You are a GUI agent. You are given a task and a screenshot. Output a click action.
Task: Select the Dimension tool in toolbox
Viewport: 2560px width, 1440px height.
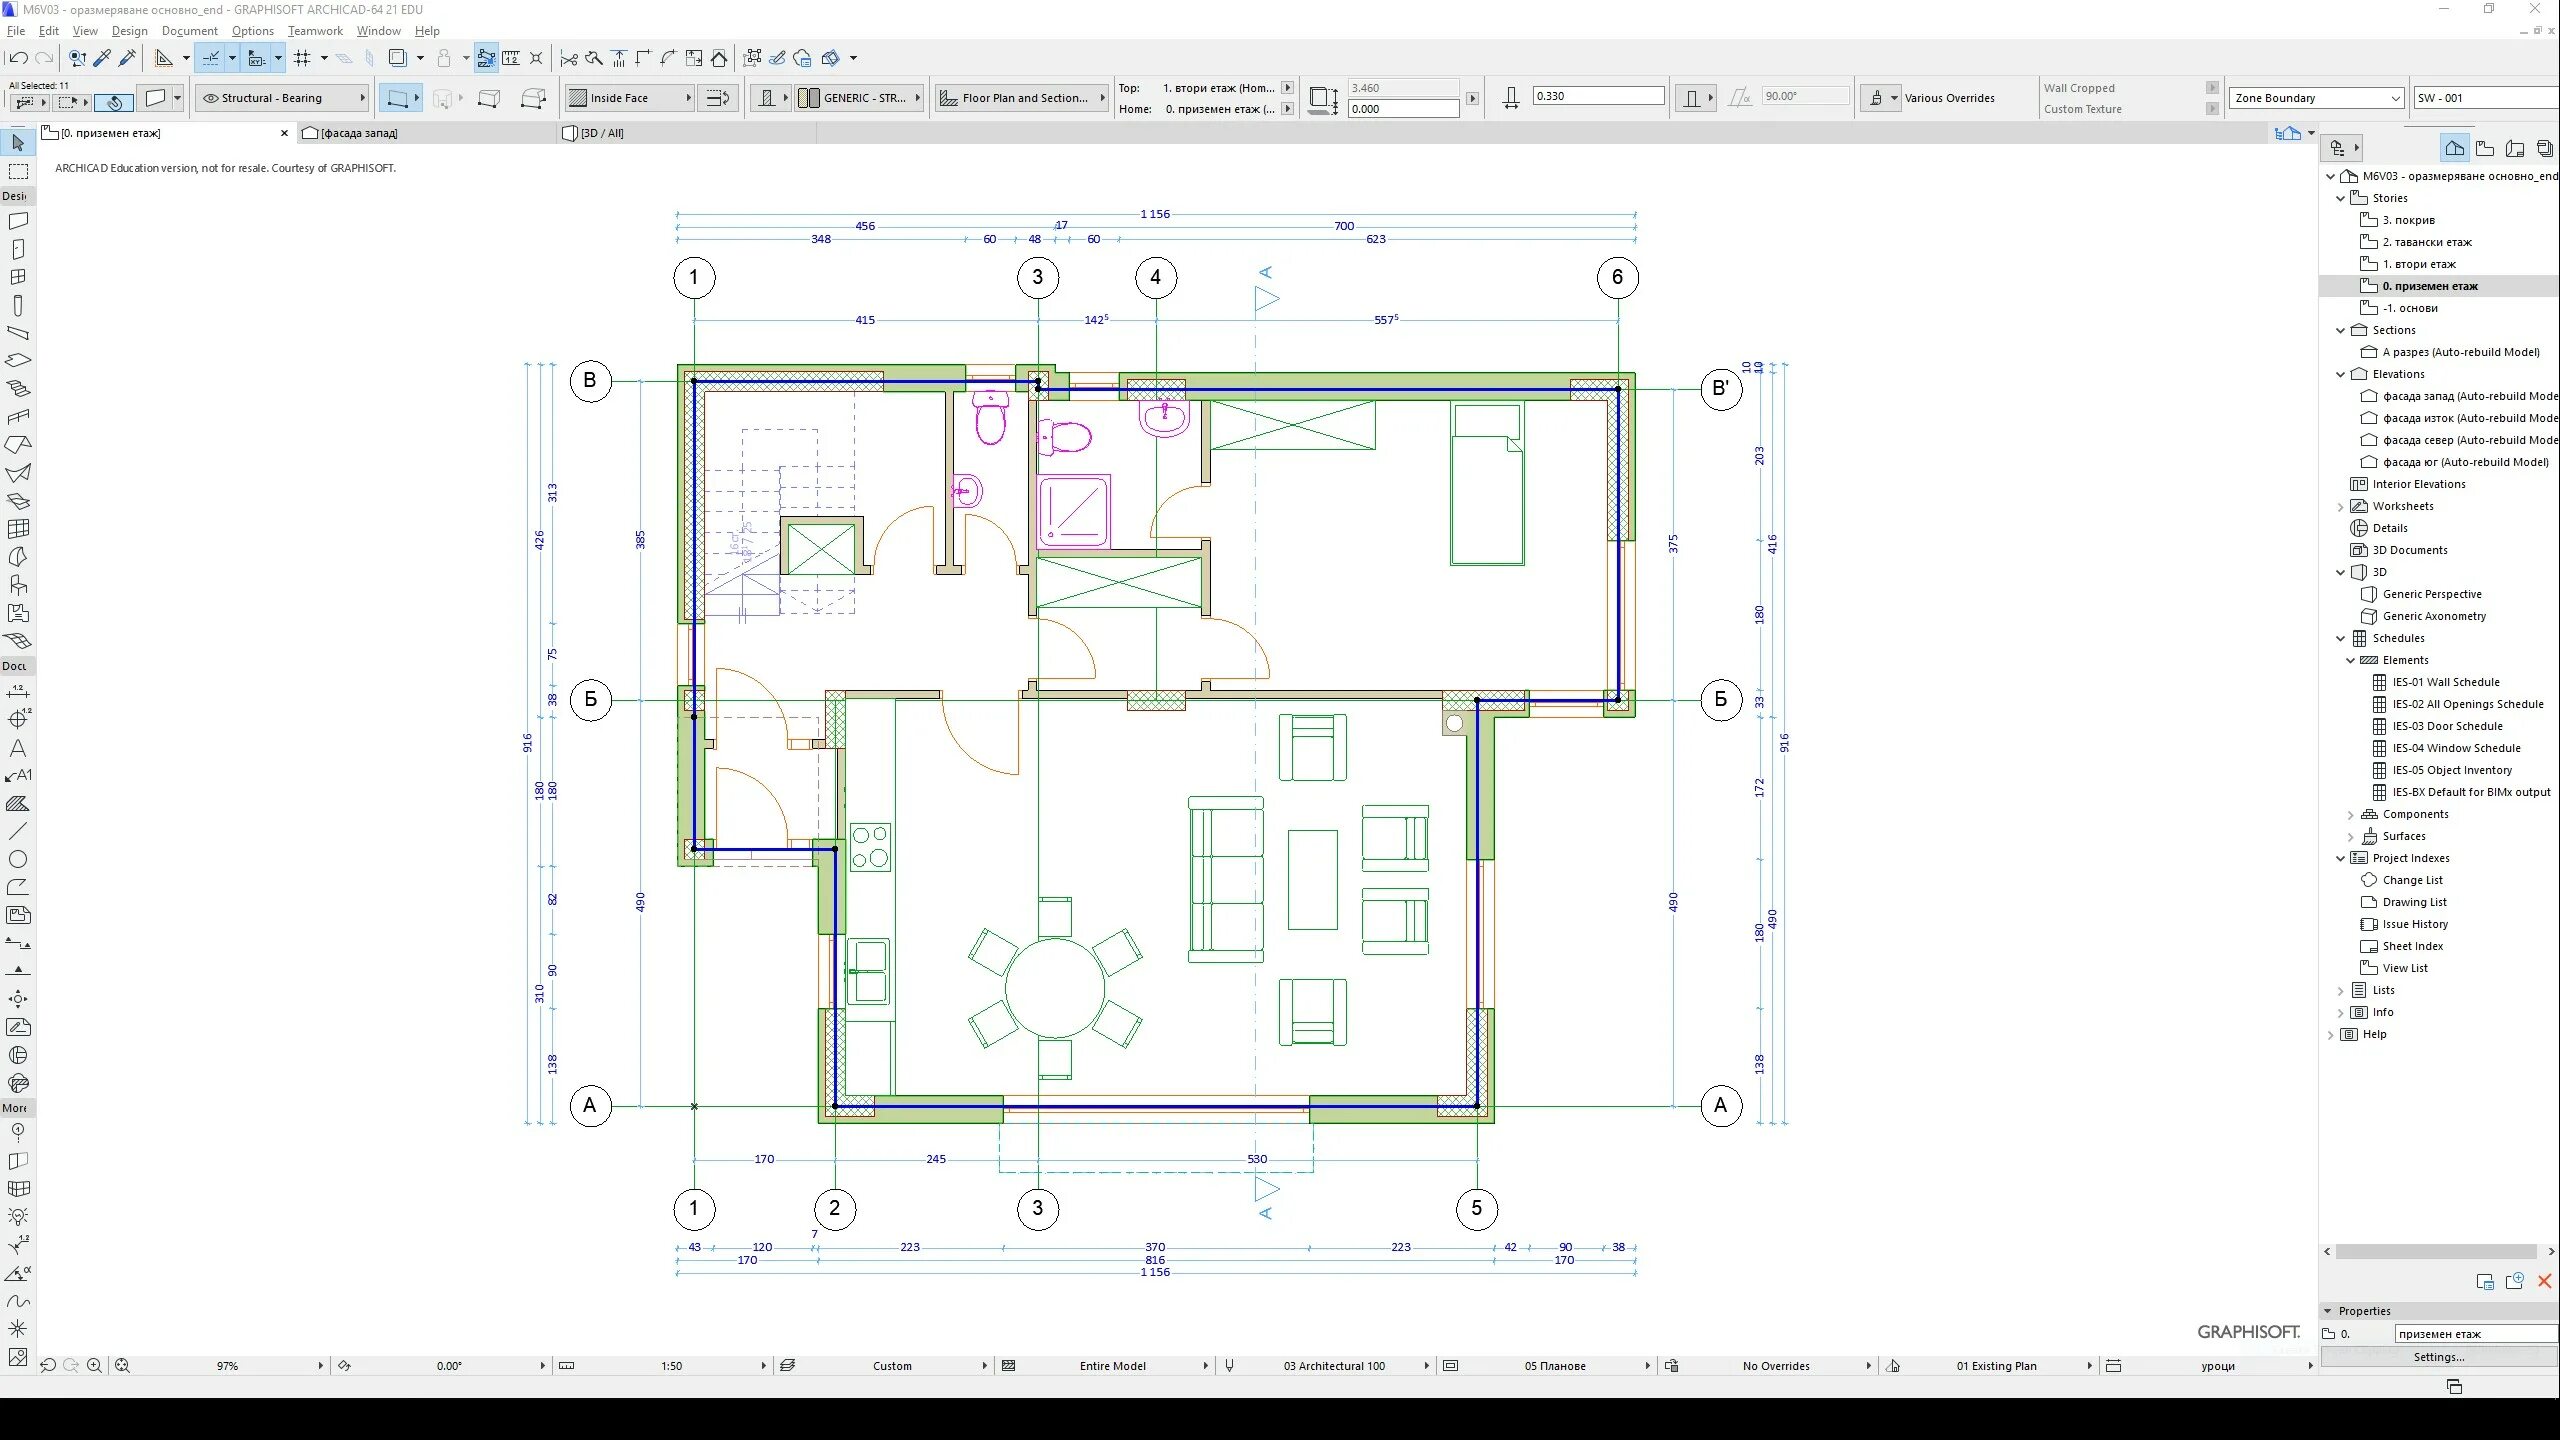pyautogui.click(x=18, y=691)
